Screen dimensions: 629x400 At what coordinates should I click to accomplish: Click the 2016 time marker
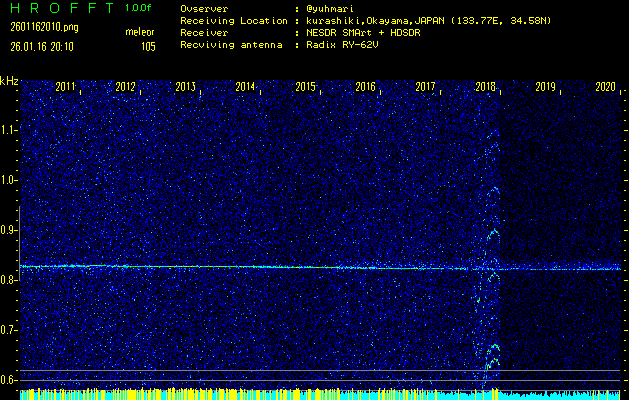(x=366, y=88)
